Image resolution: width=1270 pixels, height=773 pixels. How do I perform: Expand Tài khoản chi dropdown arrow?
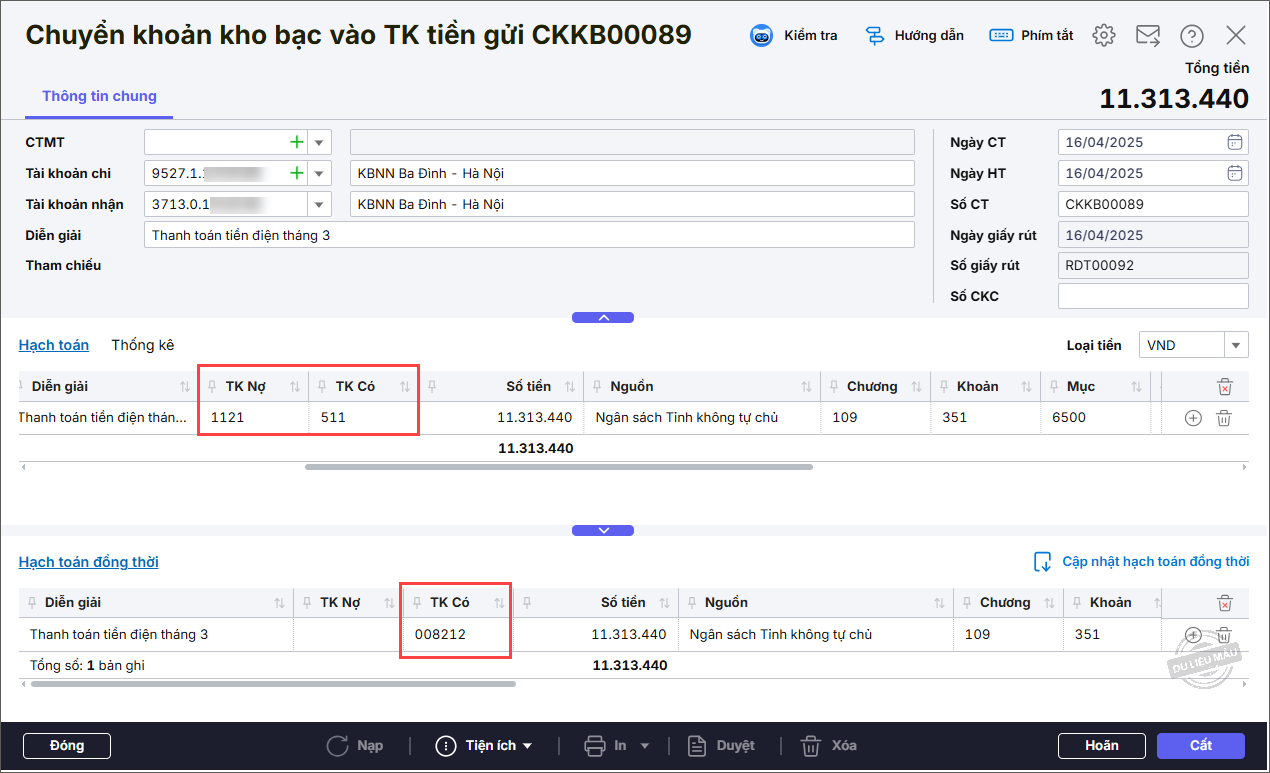(319, 173)
